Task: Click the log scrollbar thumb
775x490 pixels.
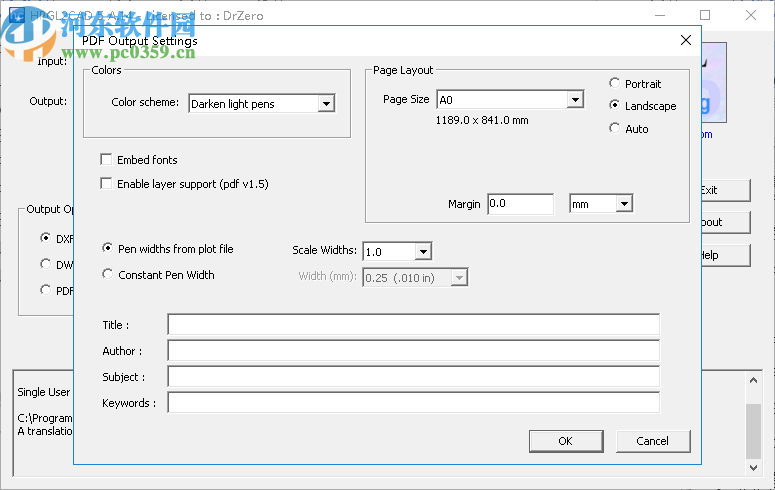Action: point(753,432)
